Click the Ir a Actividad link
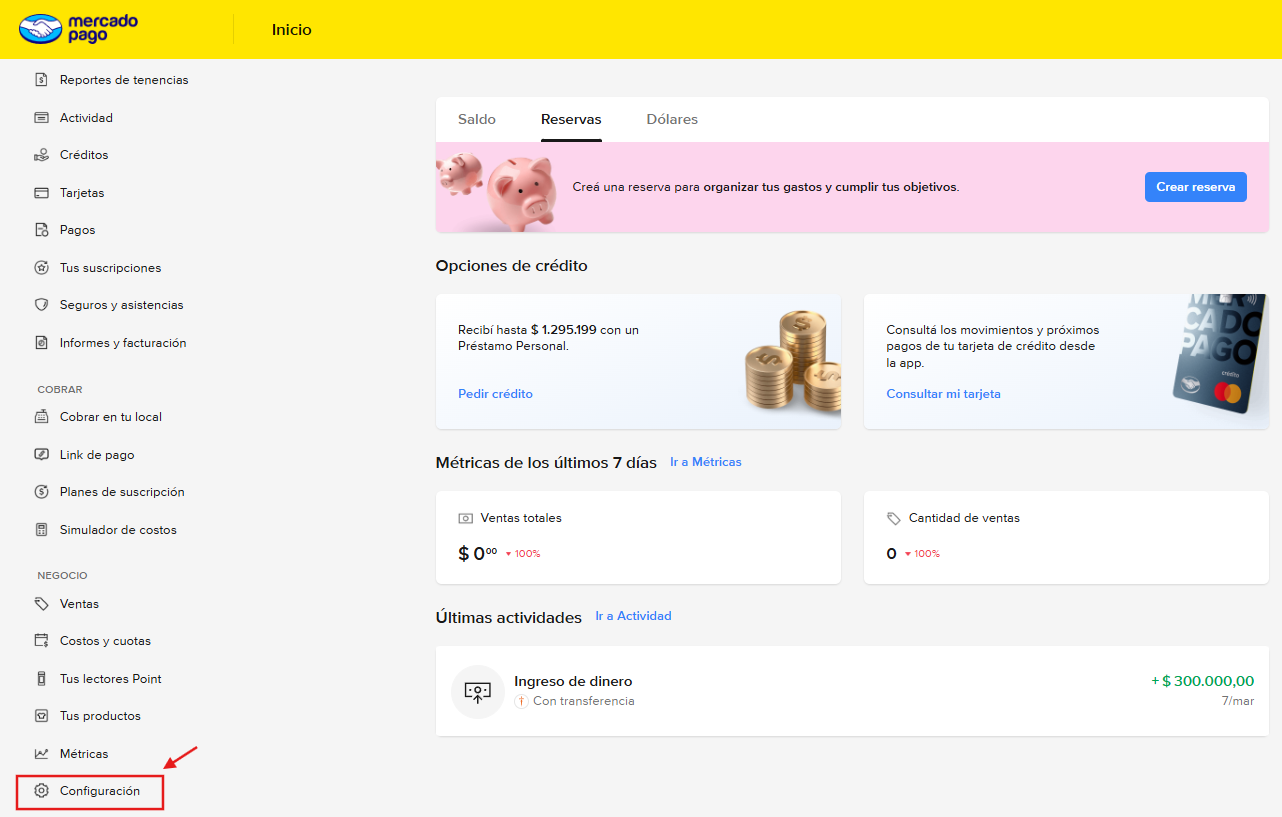 click(633, 616)
